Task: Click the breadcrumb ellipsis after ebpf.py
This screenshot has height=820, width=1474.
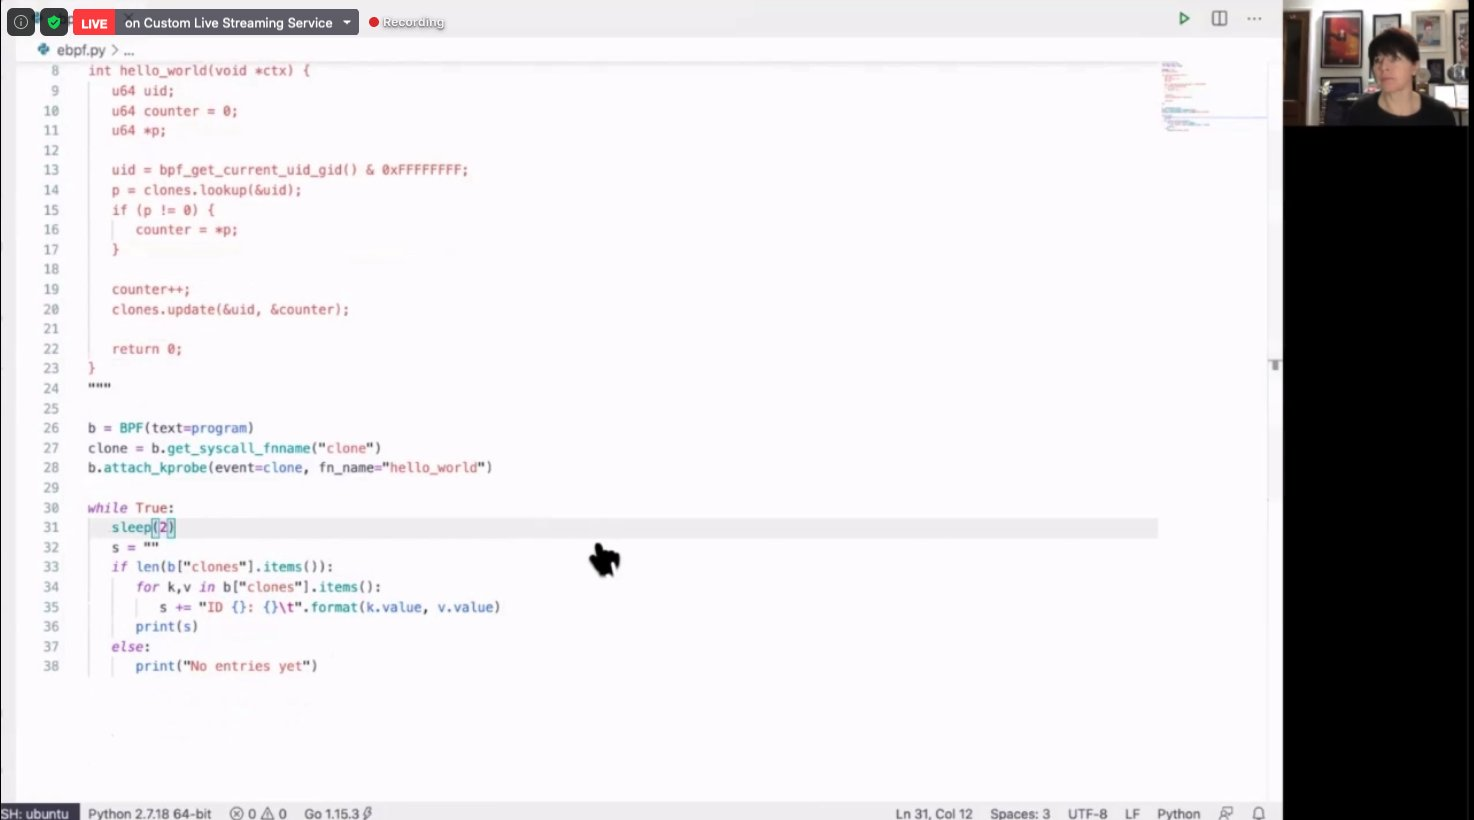Action: click(x=128, y=50)
